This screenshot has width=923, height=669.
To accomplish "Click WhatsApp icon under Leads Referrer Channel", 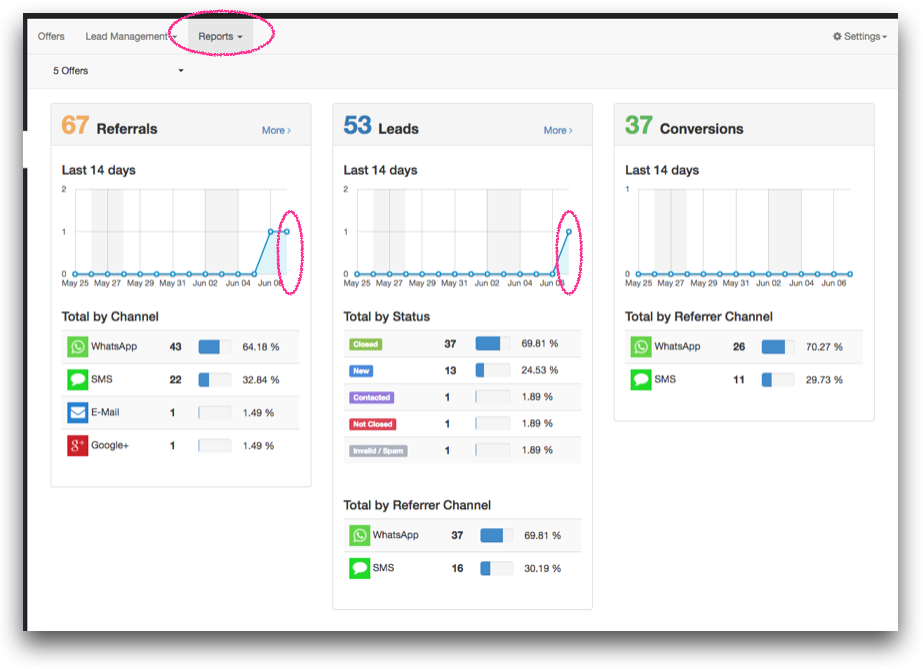I will (360, 536).
